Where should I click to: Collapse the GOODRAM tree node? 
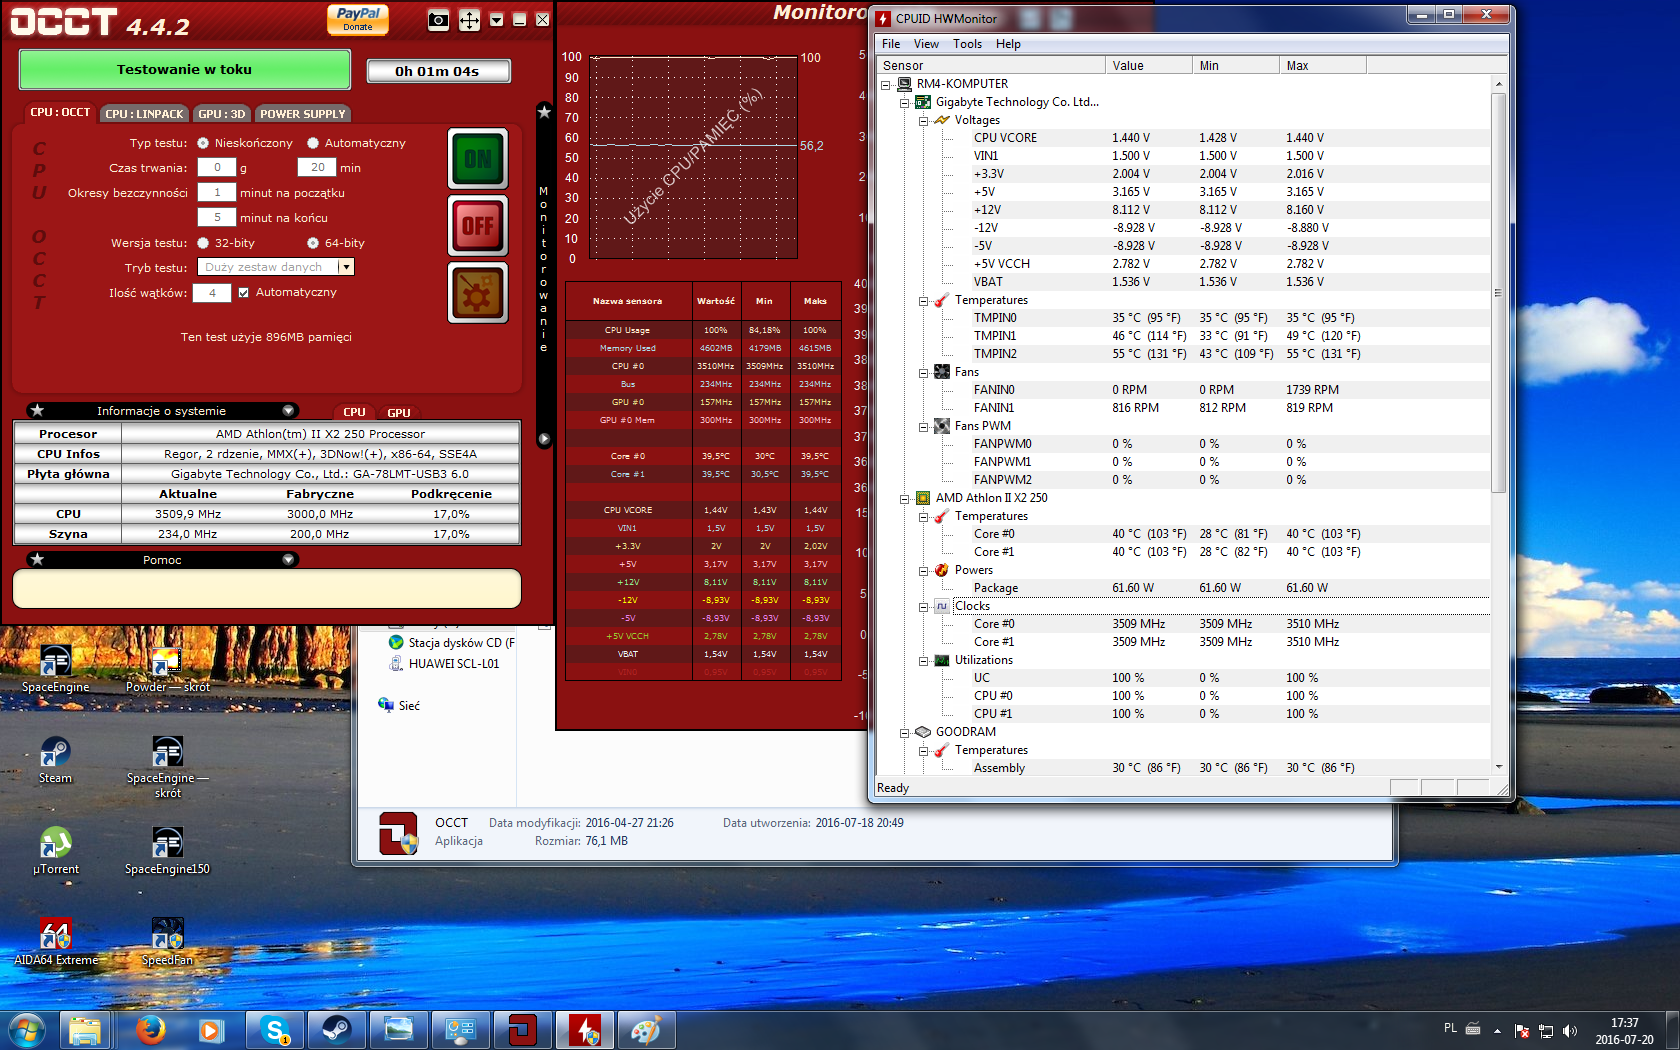905,732
